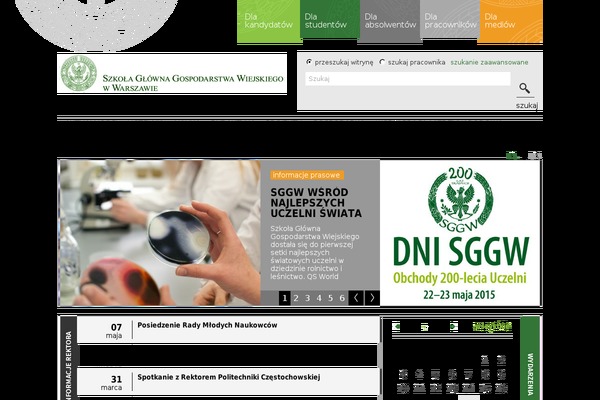This screenshot has height=400, width=600.
Task: Select the przeszukaj witrynę radio button
Action: tap(309, 62)
